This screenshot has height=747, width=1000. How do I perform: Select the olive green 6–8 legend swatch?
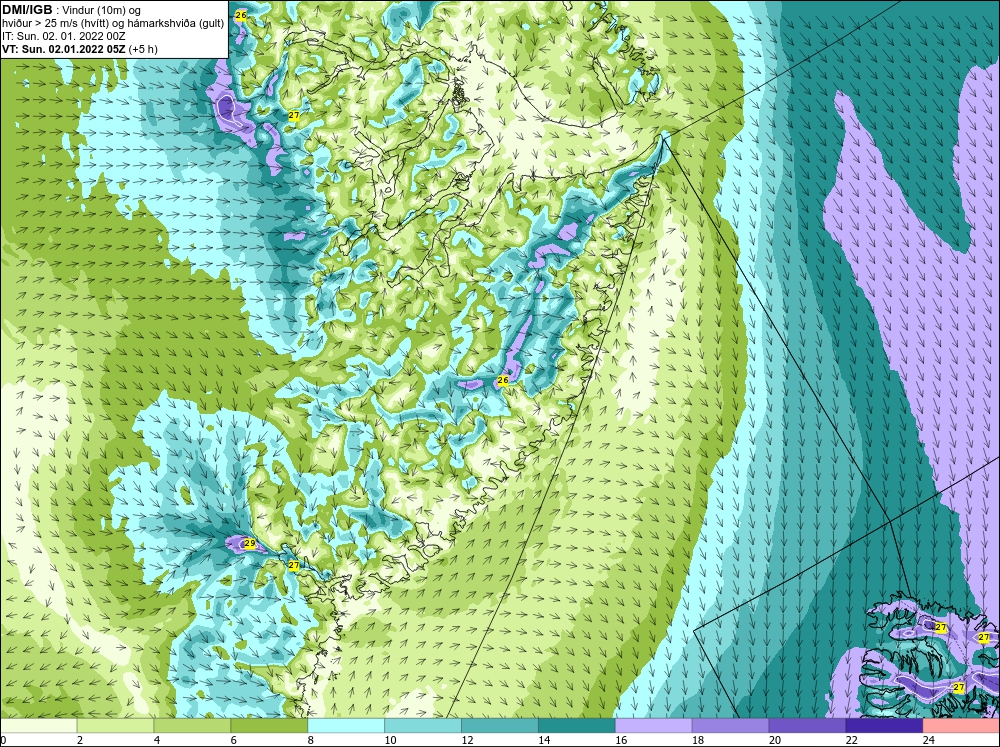pos(269,725)
